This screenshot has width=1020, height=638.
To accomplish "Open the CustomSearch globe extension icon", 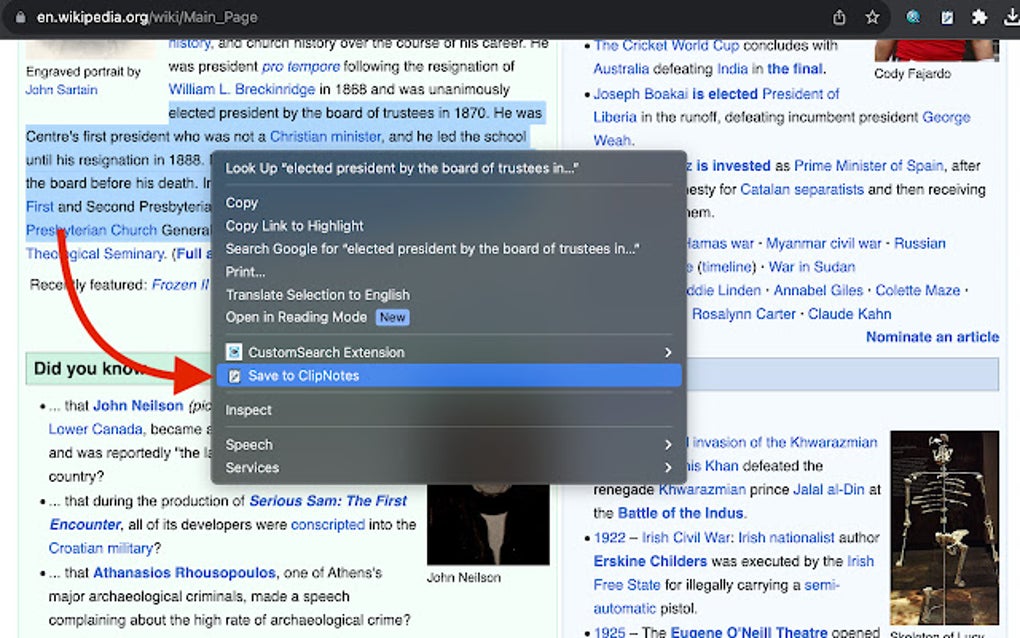I will tap(912, 17).
